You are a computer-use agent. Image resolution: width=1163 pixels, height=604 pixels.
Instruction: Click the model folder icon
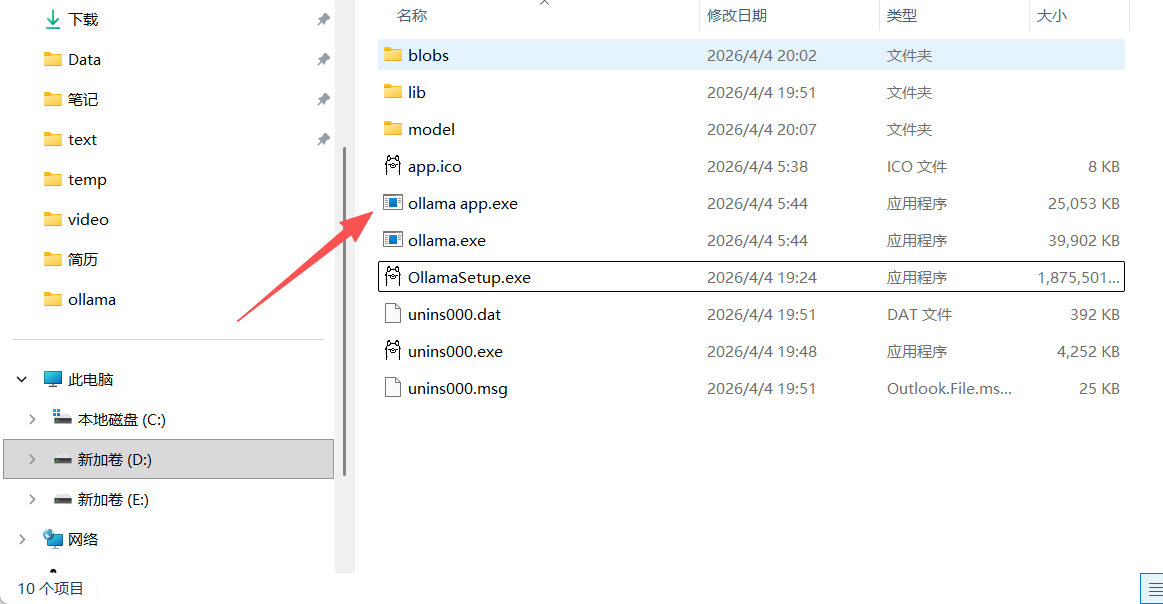(x=392, y=129)
